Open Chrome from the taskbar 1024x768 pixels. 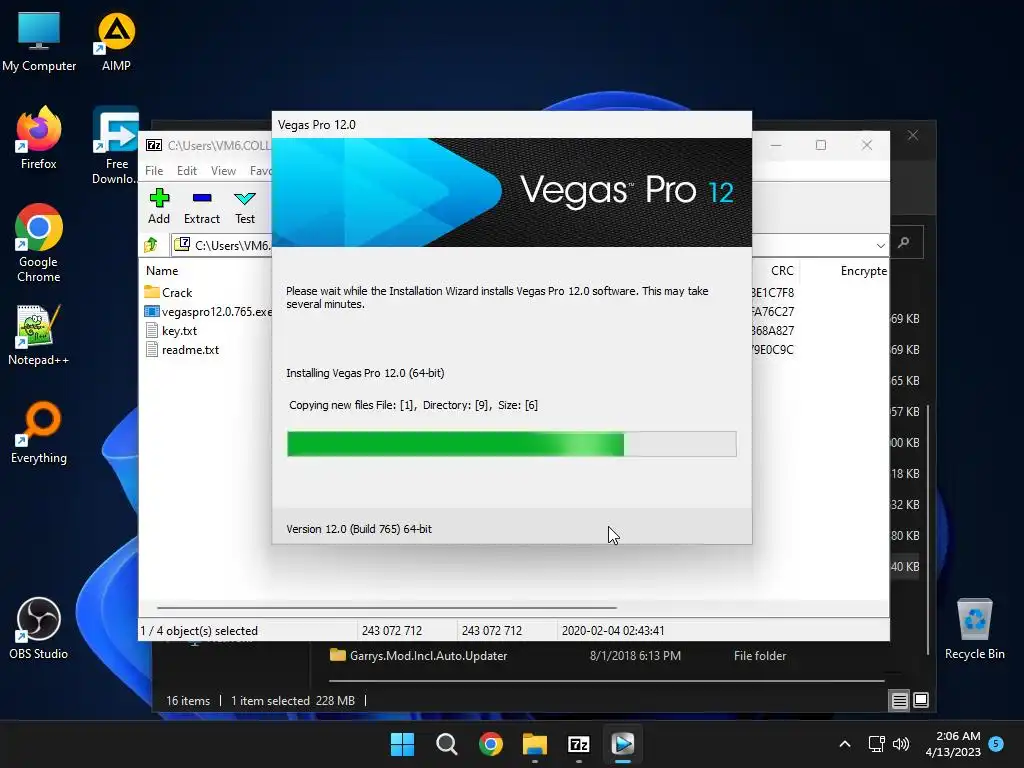(490, 744)
